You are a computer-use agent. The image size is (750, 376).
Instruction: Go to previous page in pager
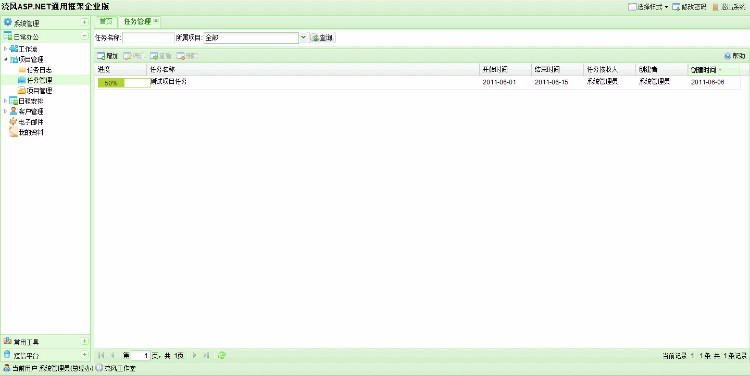(113, 355)
